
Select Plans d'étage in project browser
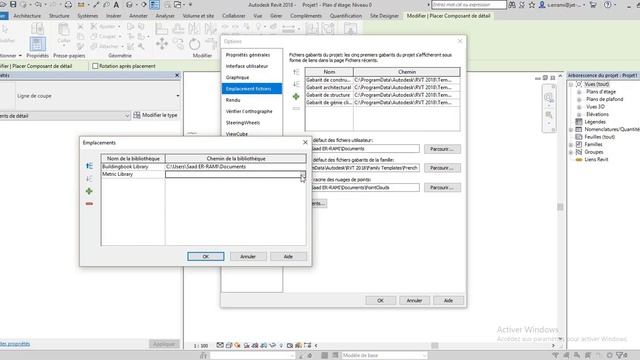[x=601, y=92]
